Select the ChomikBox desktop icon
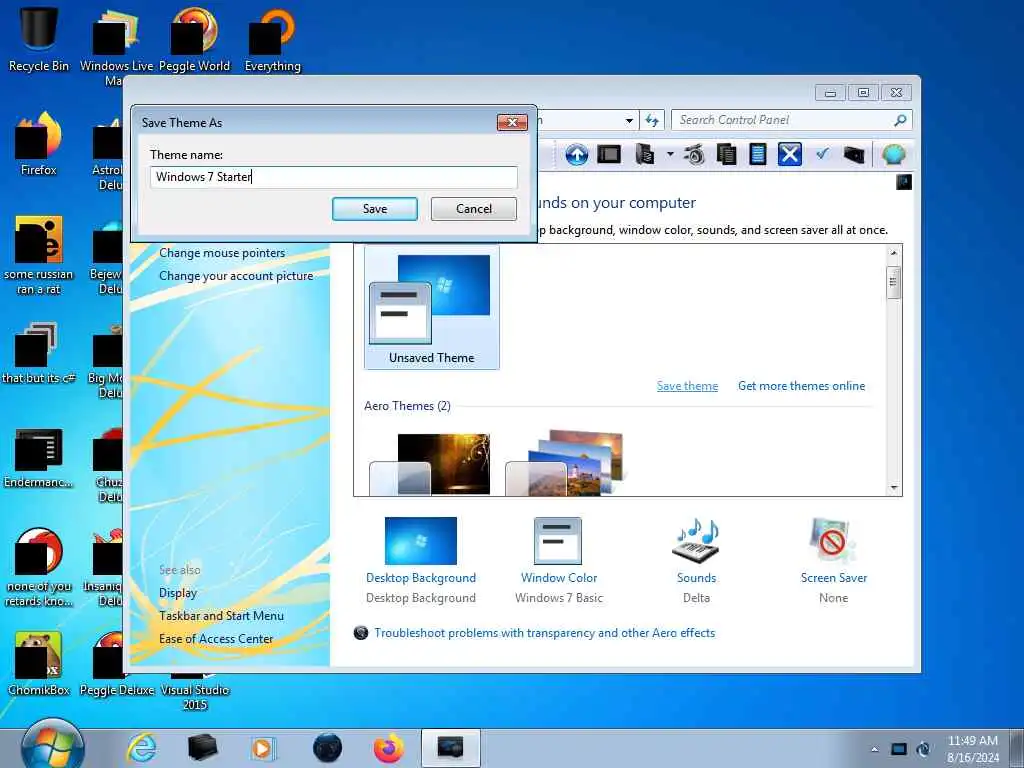This screenshot has height=768, width=1024. 39,664
